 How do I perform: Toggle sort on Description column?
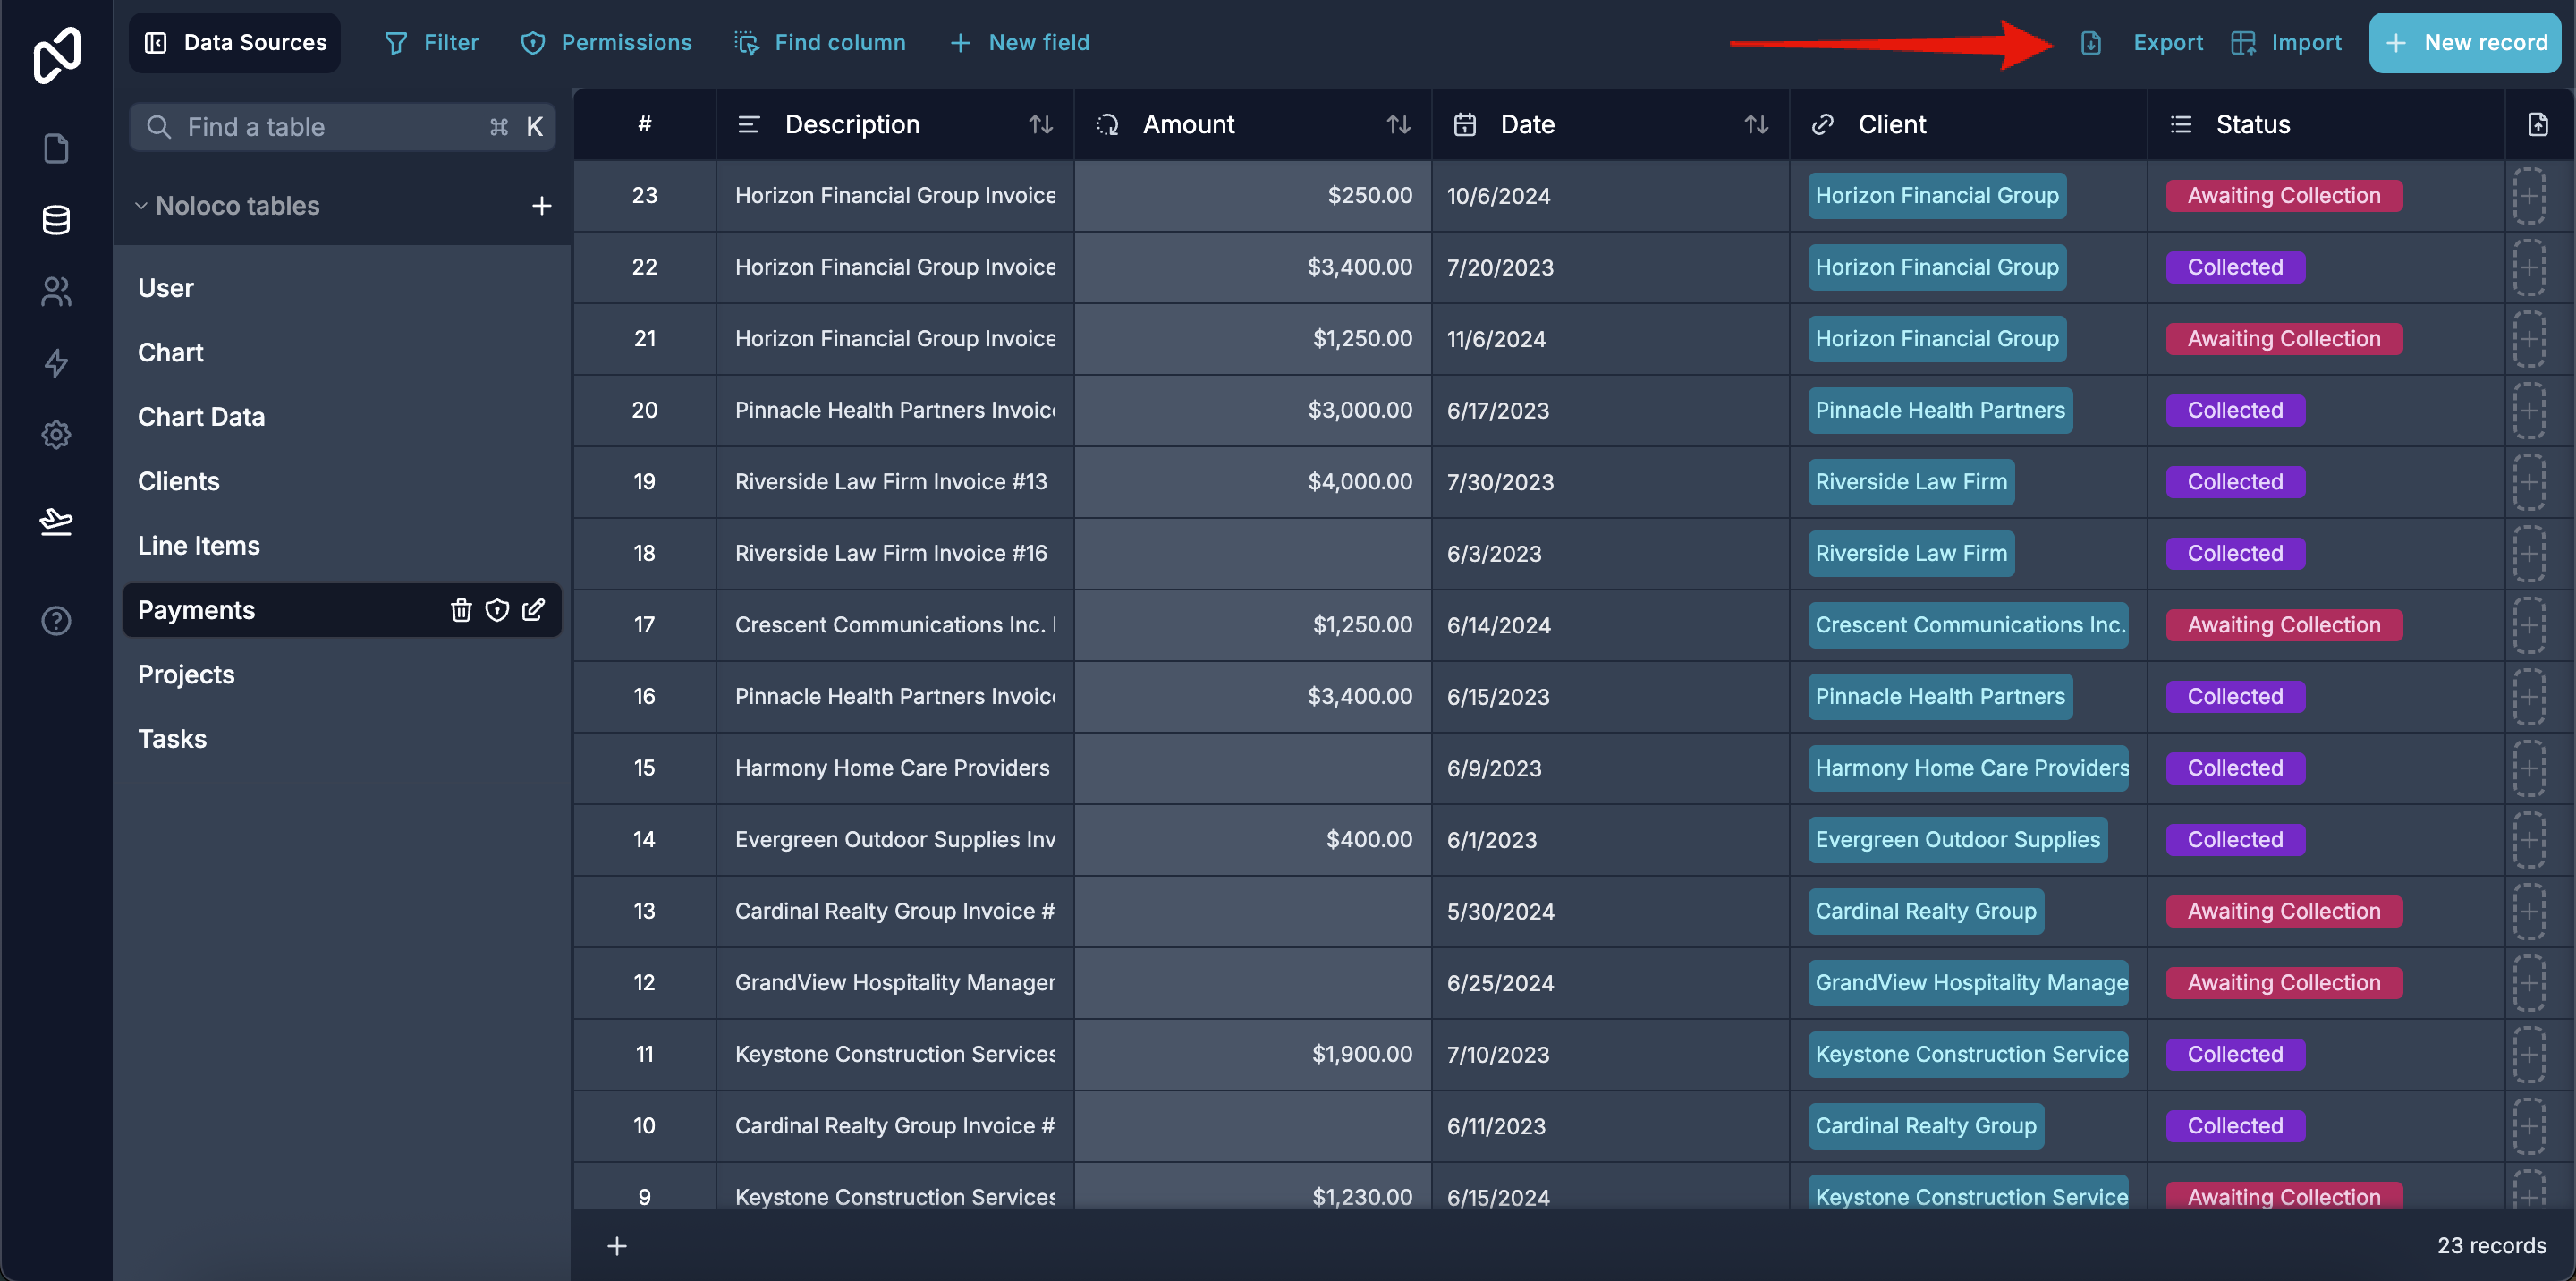(1040, 124)
